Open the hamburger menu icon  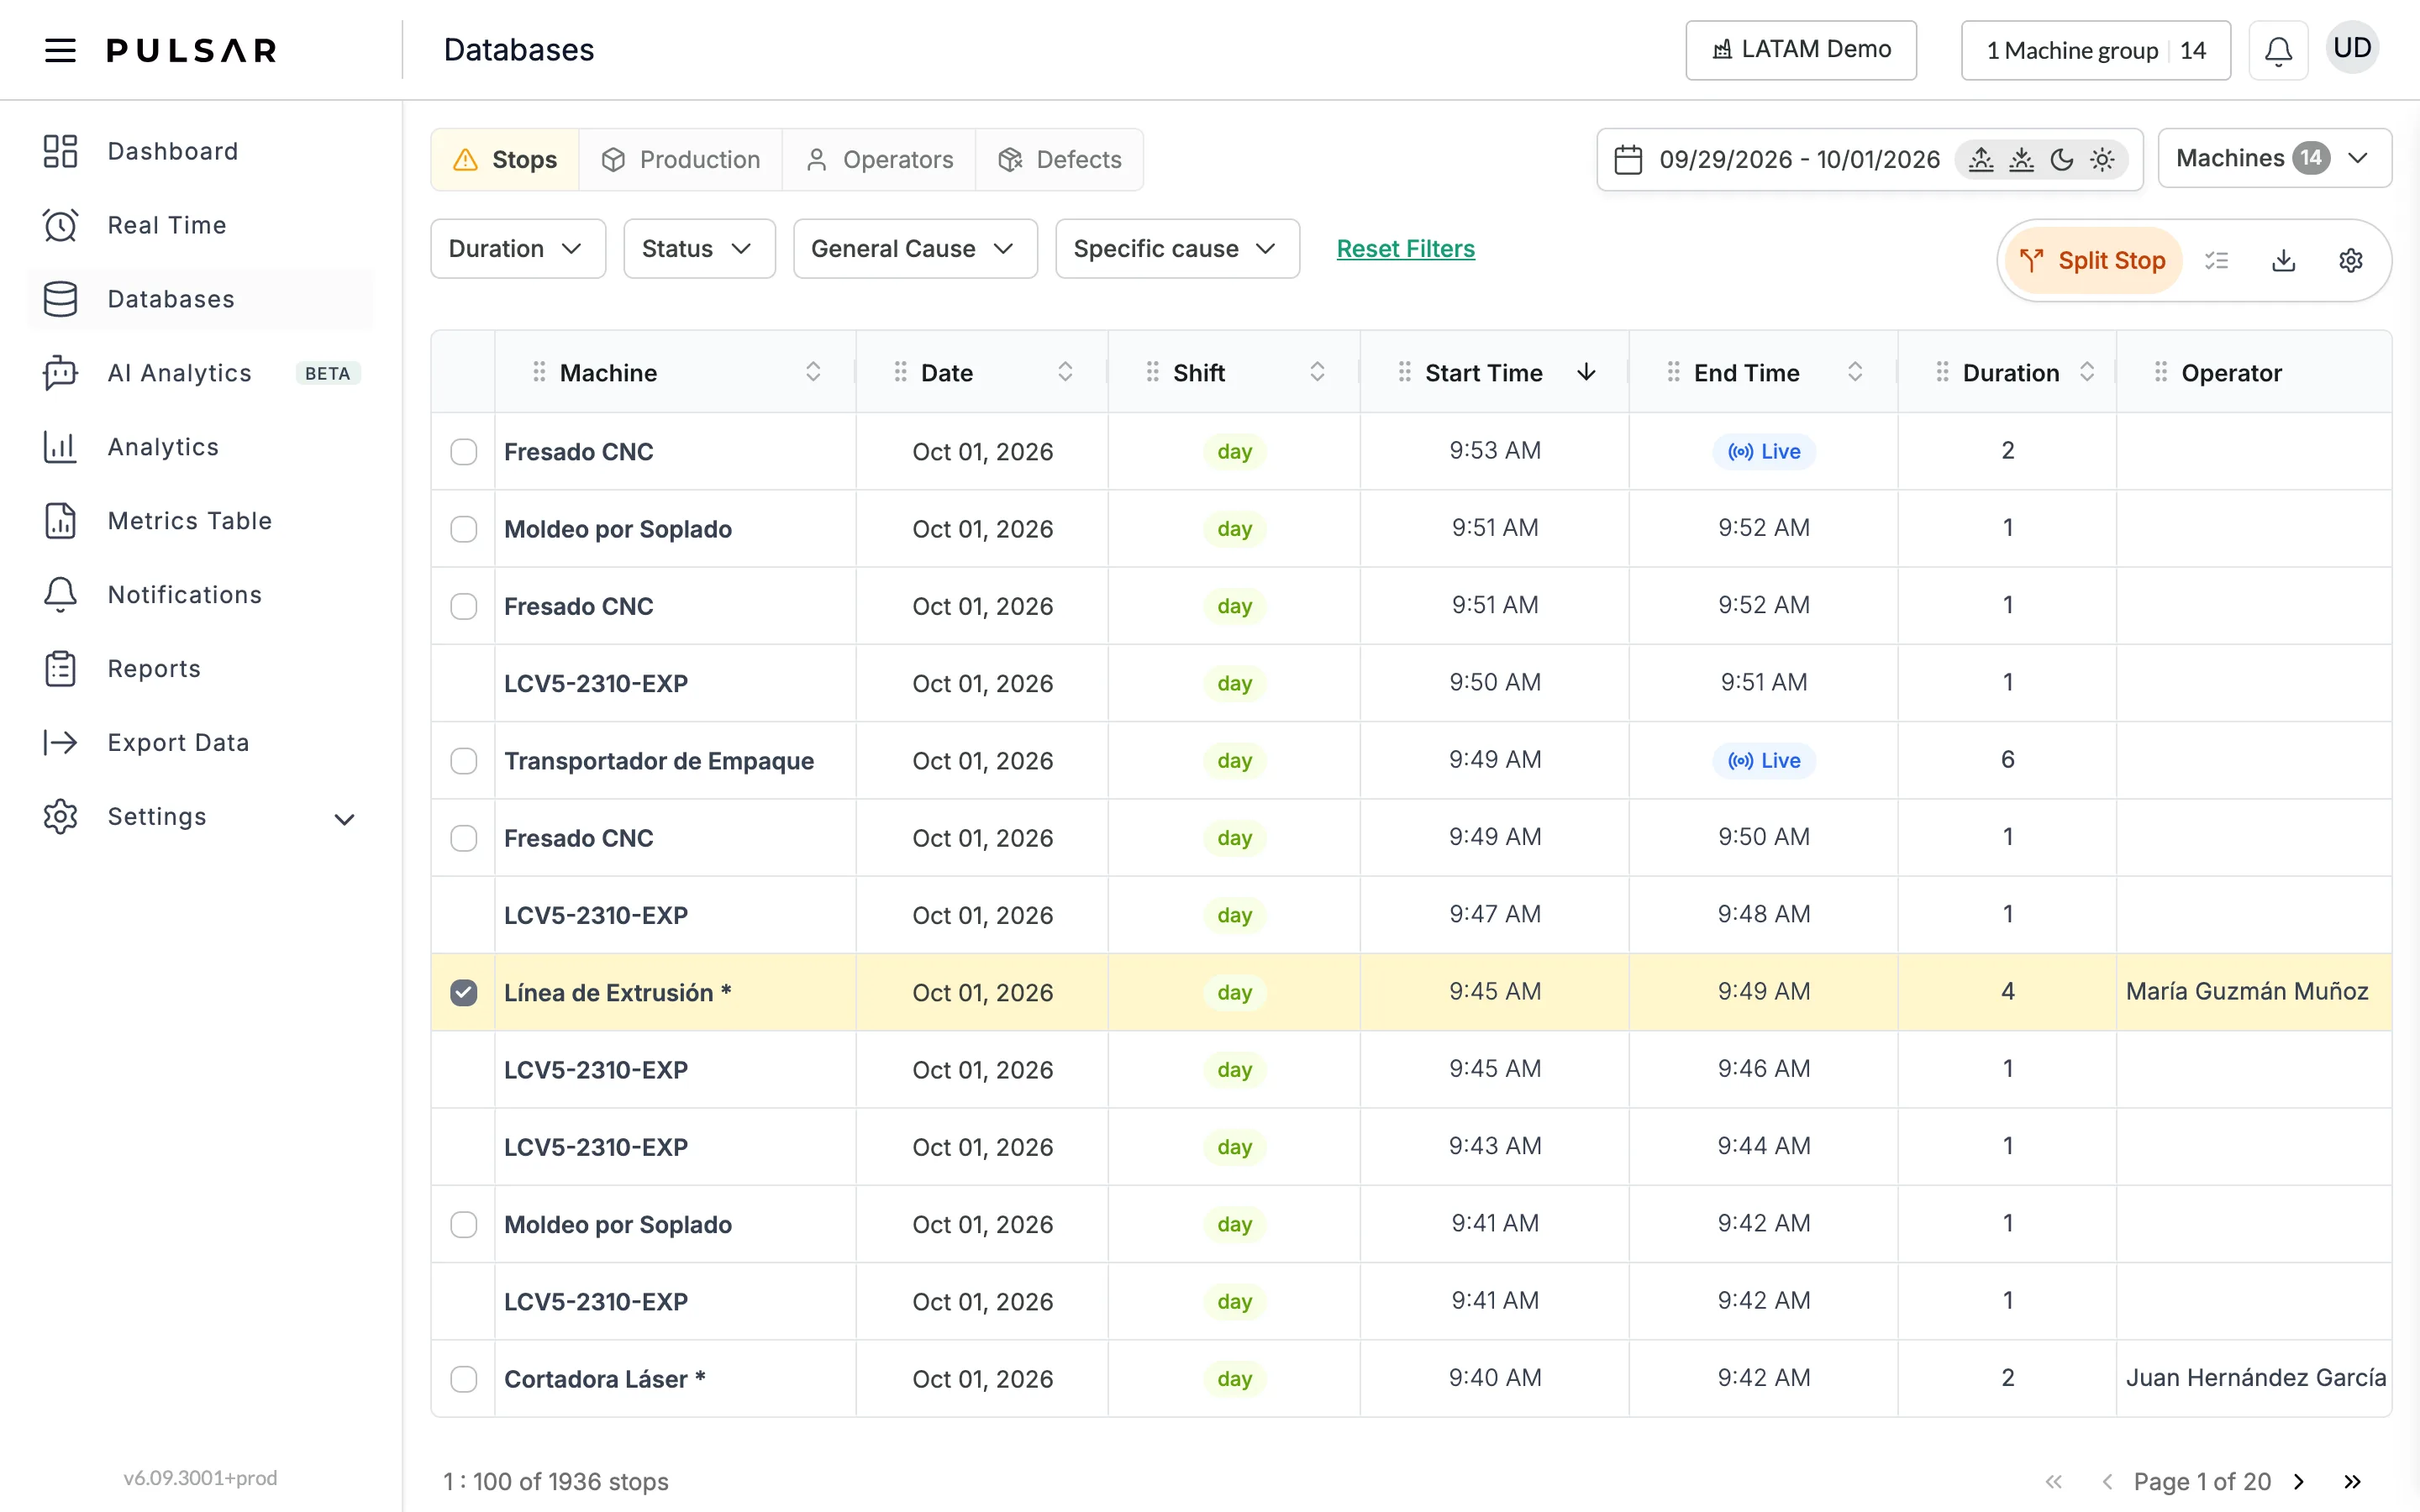tap(60, 50)
